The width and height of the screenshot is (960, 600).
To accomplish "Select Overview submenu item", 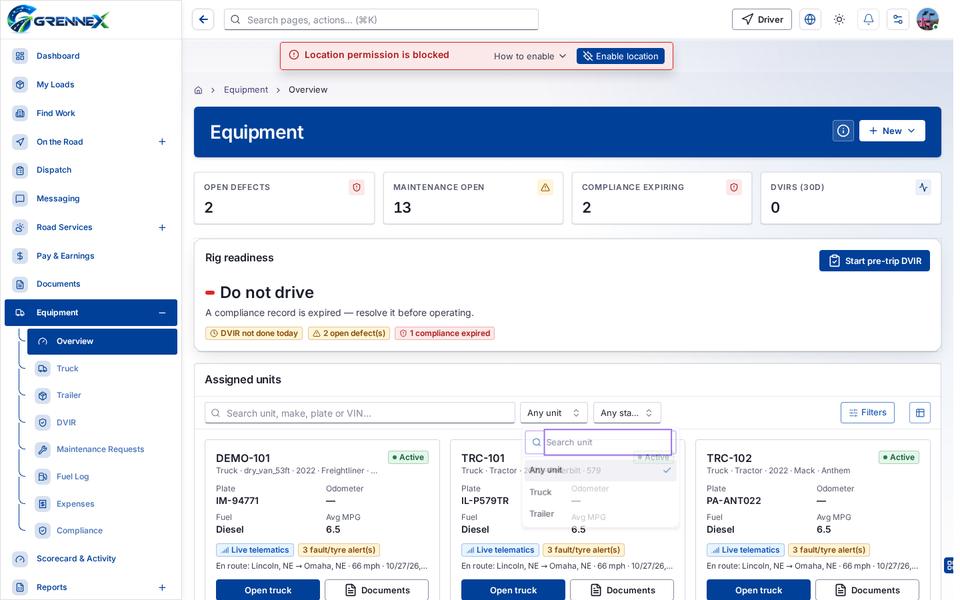I will 102,342.
